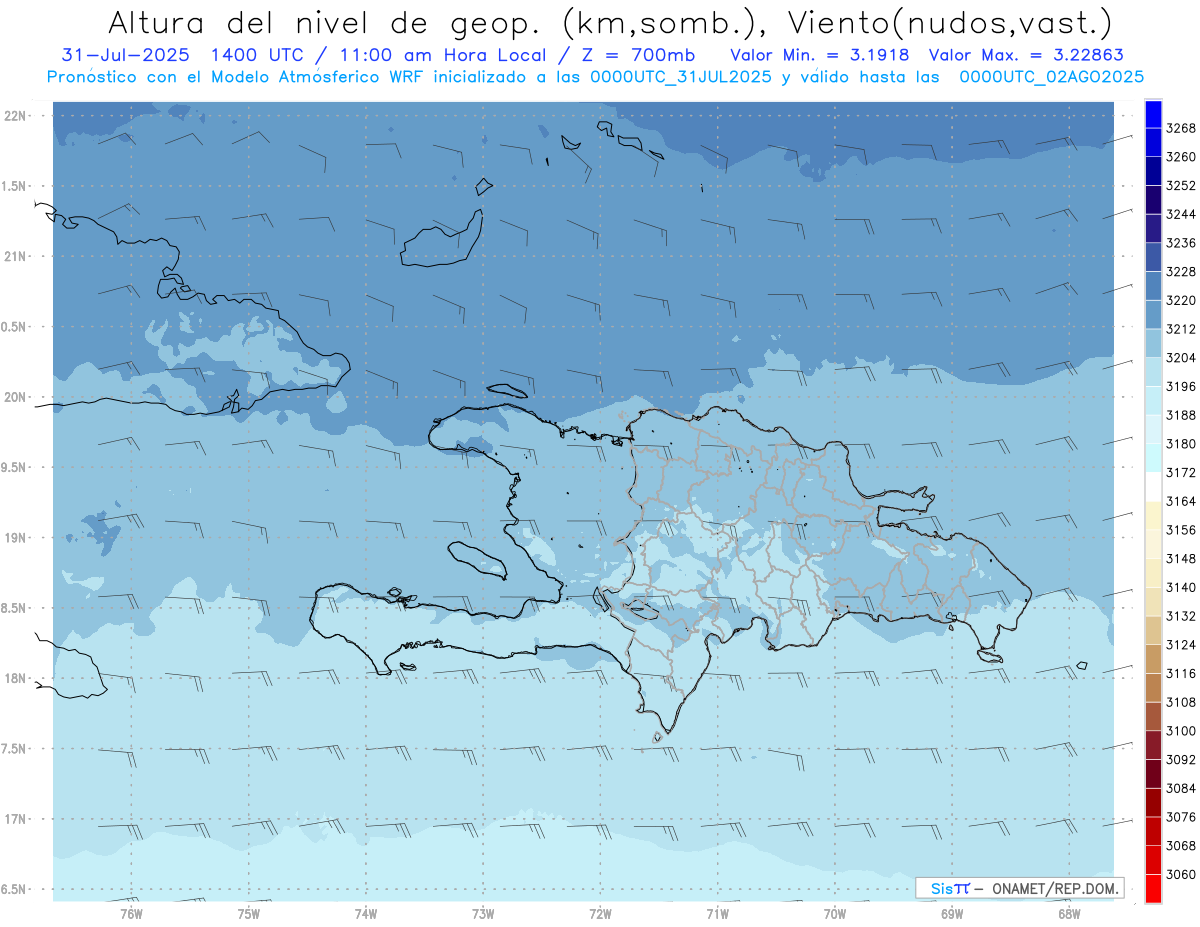The image size is (1200, 927).
Task: Click the color bar segment between 3148 and 3156
Action: 1153,544
